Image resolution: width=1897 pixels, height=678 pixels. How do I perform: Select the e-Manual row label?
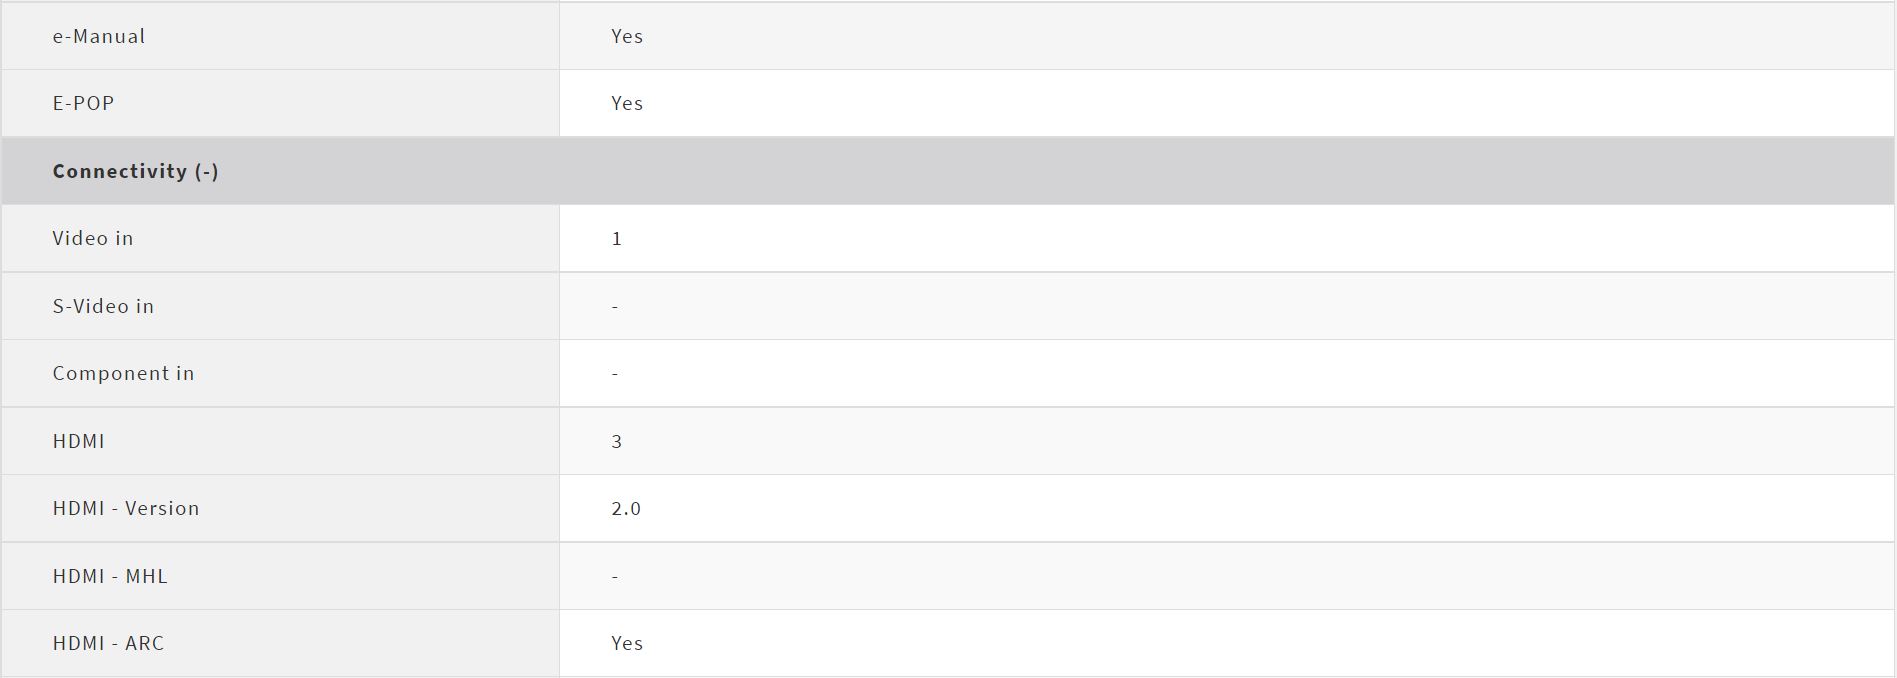pyautogui.click(x=99, y=36)
